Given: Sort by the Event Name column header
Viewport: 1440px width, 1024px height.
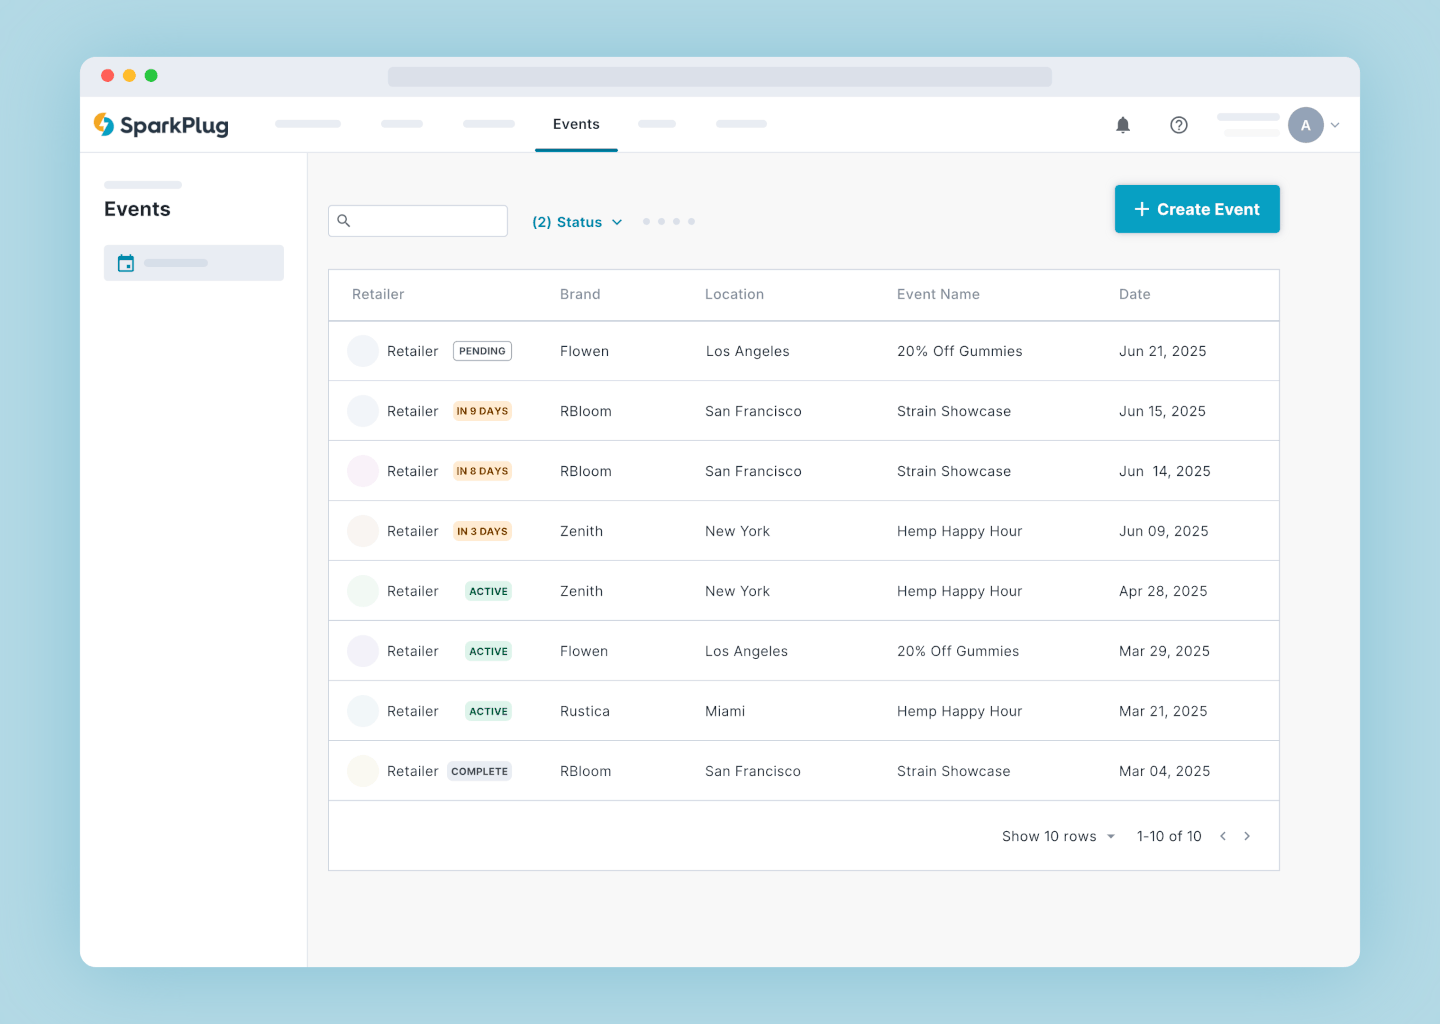Looking at the screenshot, I should coord(938,294).
